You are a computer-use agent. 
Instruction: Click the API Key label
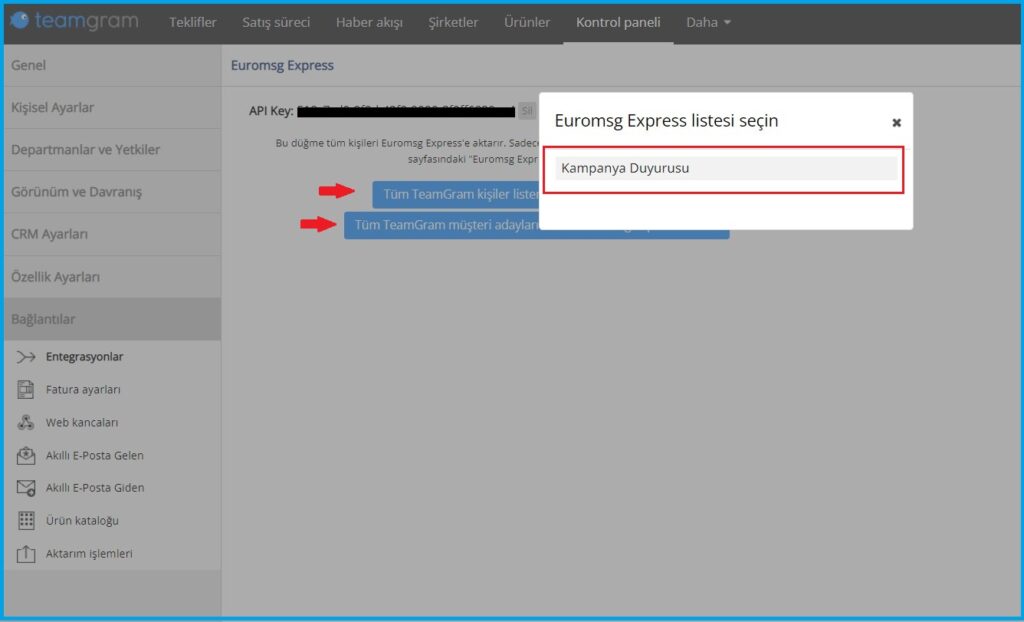point(271,111)
